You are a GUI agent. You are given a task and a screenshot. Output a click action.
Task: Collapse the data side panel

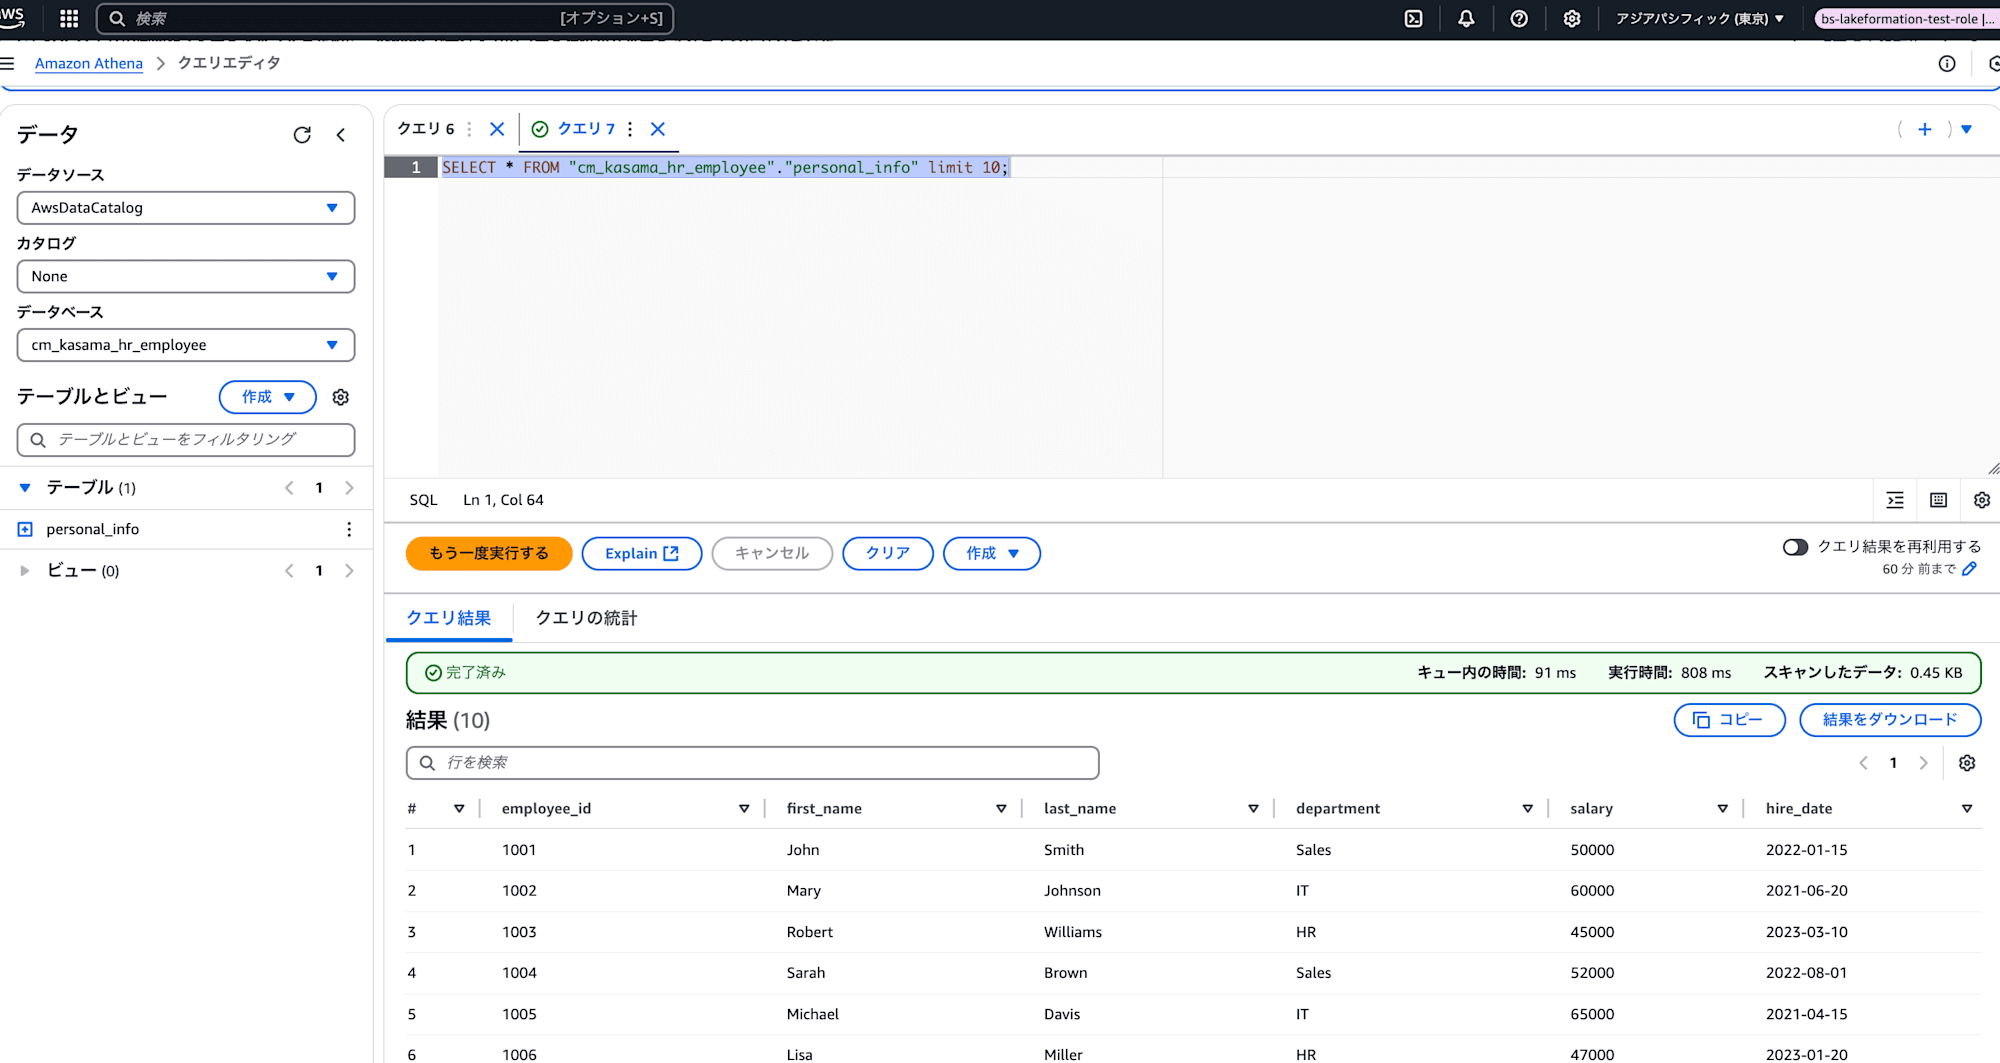click(x=341, y=134)
